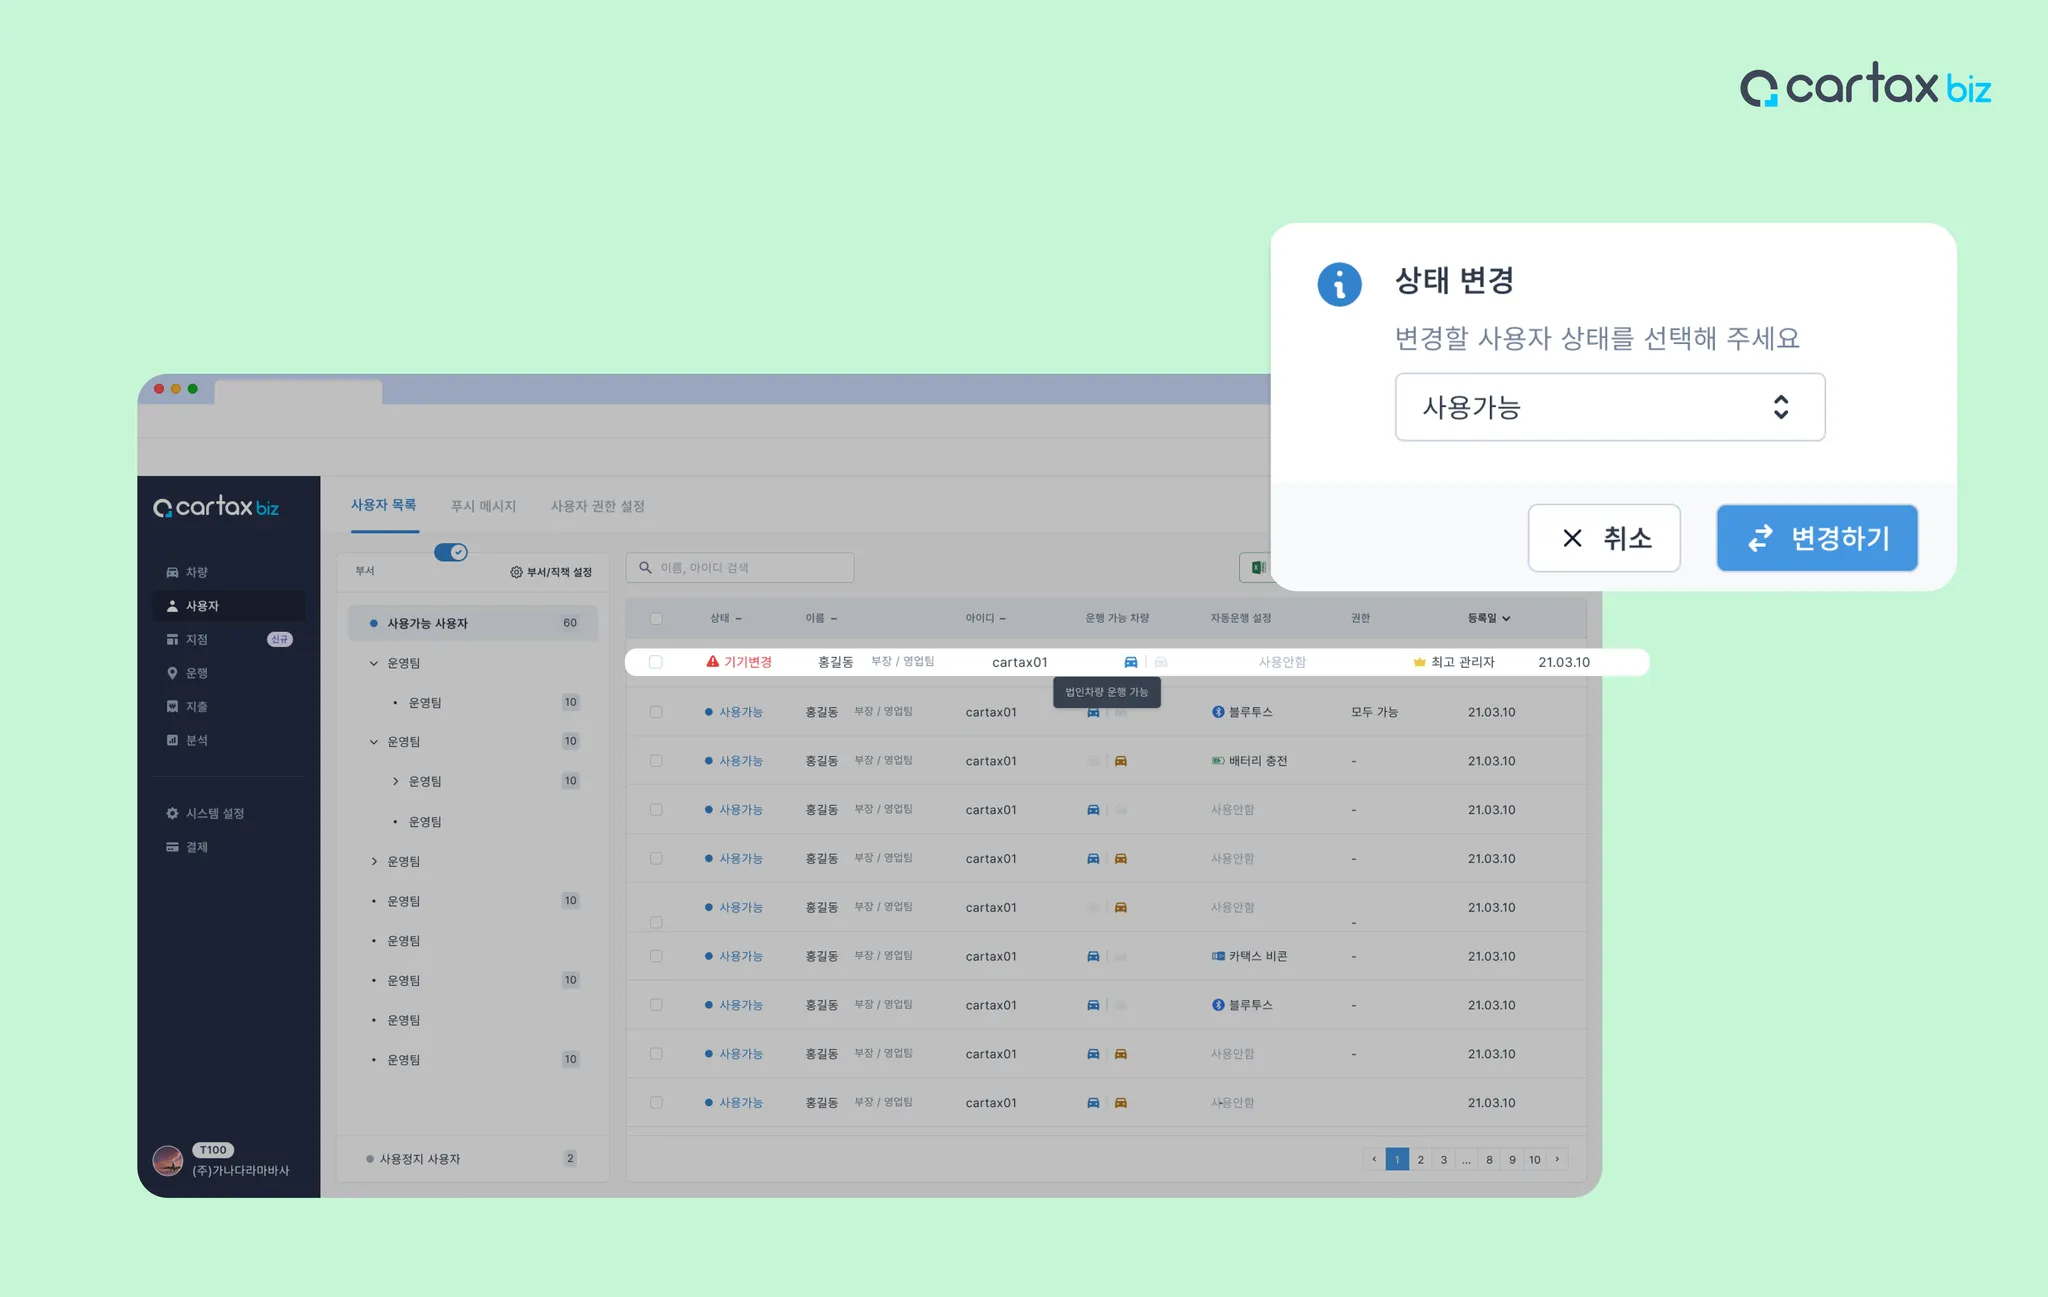The image size is (2048, 1297).
Task: Open the 운행 location pin sidebar item
Action: (x=172, y=673)
